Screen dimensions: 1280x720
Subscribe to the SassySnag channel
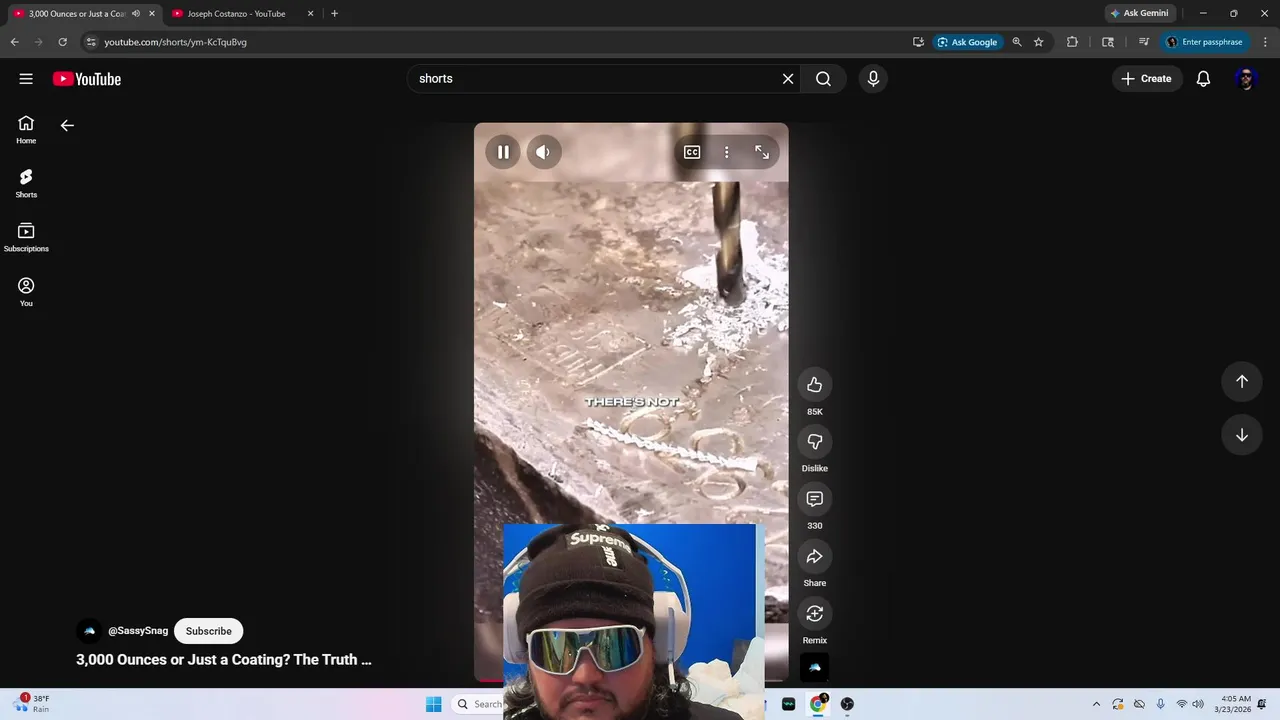click(208, 631)
